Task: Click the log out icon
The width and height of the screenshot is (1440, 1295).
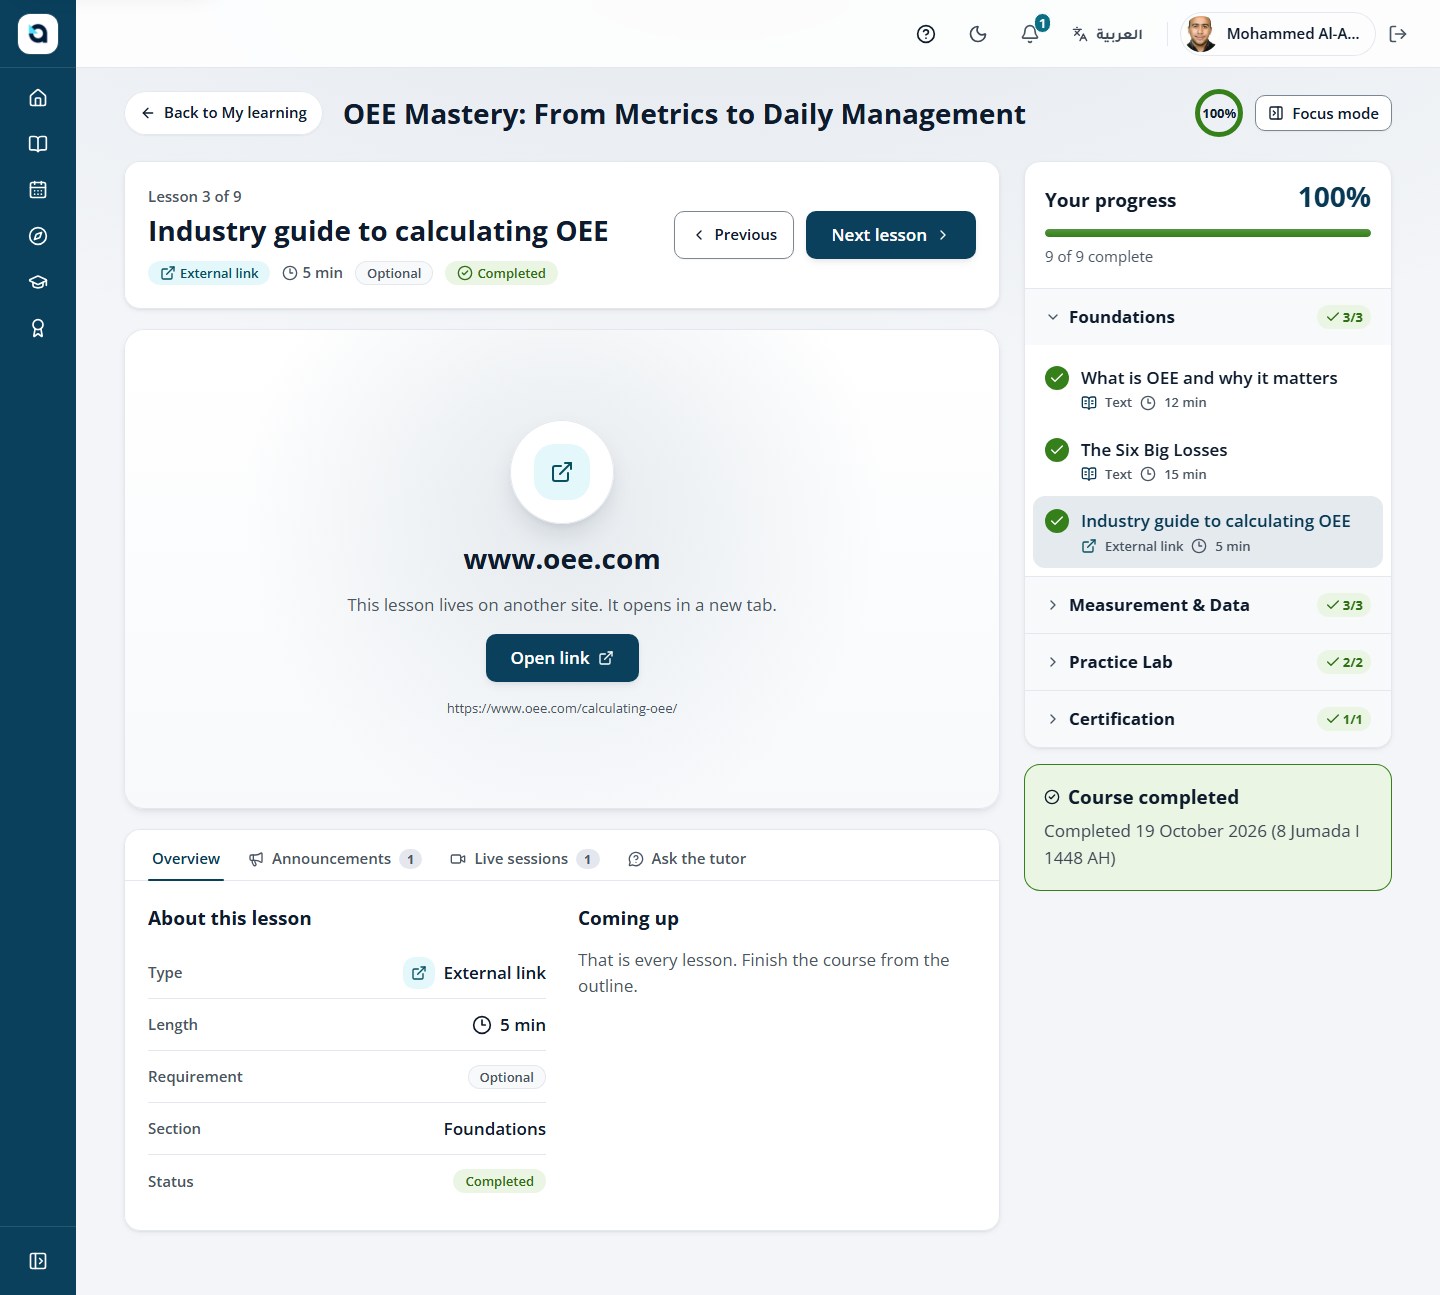Action: pyautogui.click(x=1398, y=34)
